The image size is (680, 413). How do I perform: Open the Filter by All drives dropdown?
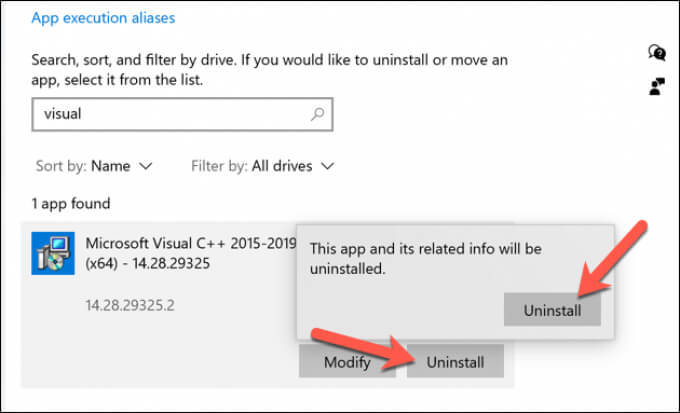[260, 165]
